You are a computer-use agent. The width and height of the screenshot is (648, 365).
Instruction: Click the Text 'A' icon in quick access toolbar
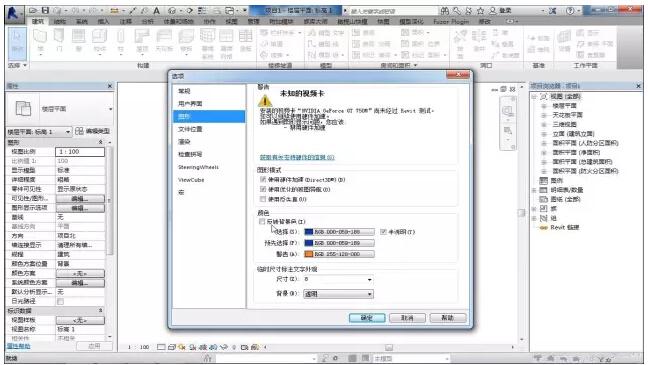click(157, 10)
